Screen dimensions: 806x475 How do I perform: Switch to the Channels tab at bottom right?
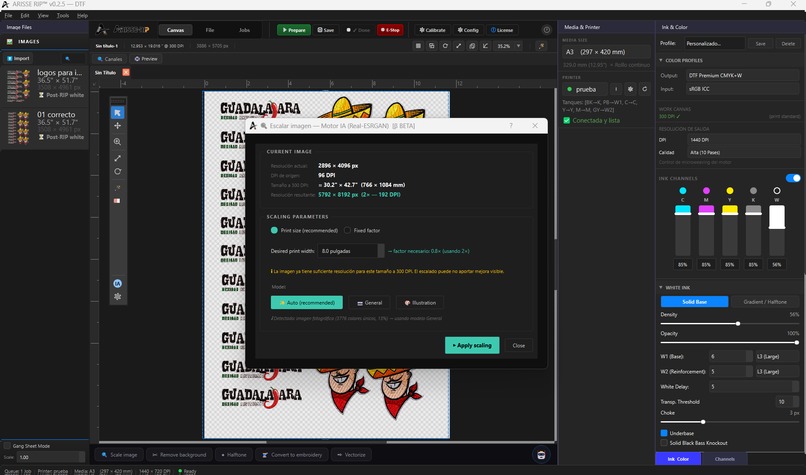click(724, 459)
